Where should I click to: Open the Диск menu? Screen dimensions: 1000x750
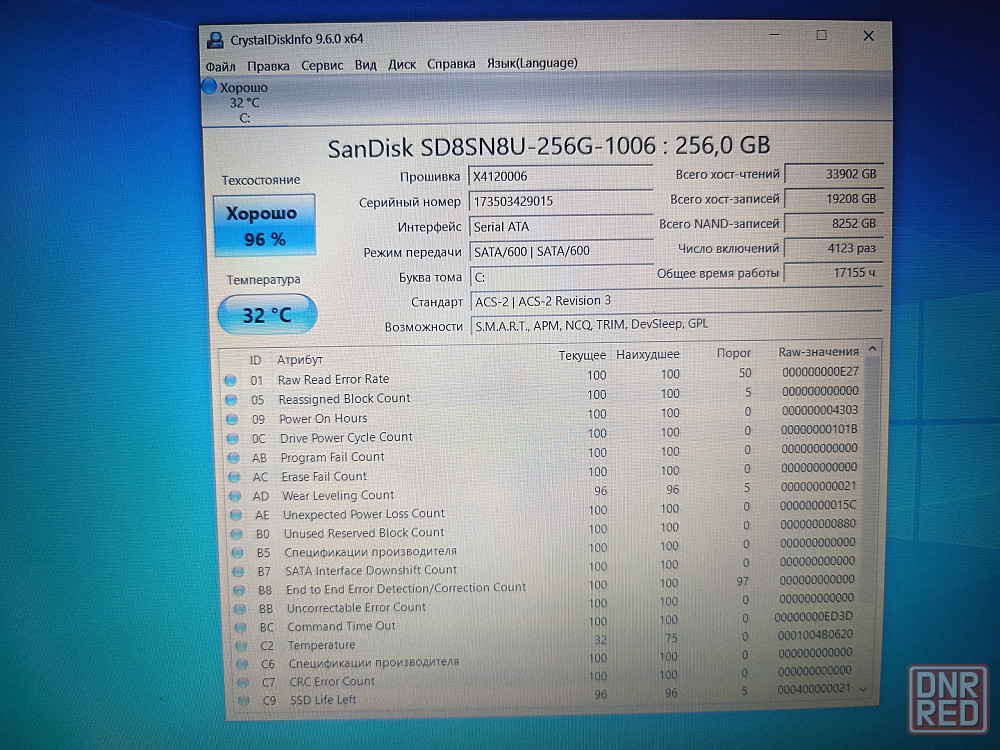point(402,64)
